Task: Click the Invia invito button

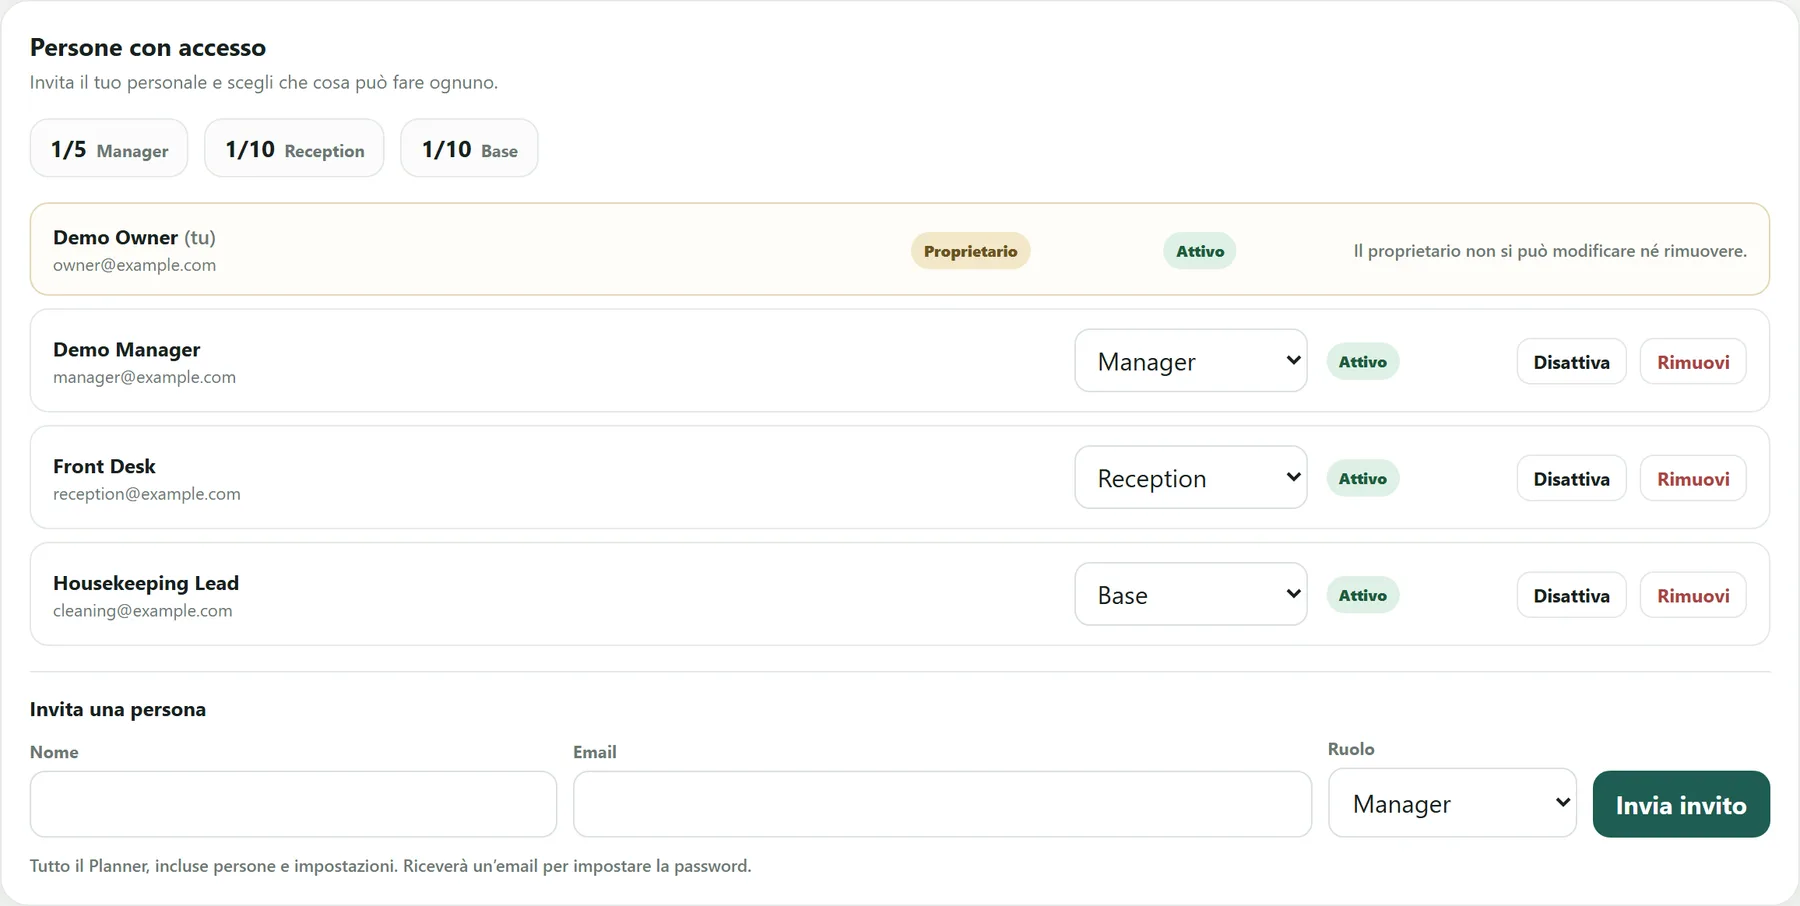Action: 1681,804
